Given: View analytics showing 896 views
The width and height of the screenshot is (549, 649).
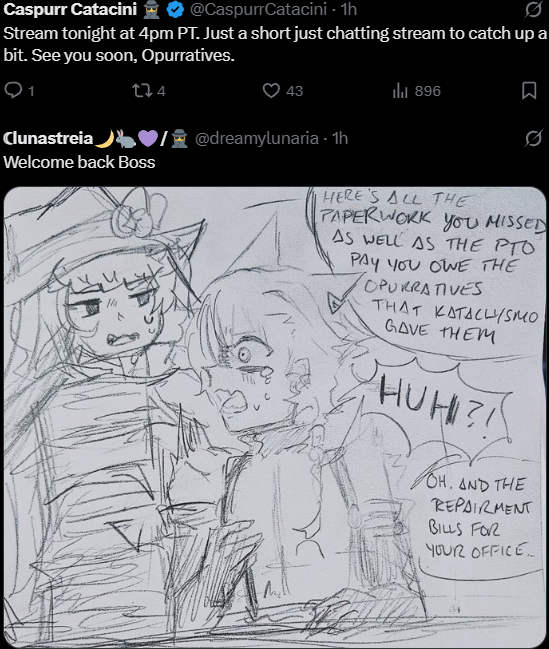Looking at the screenshot, I should tap(400, 91).
